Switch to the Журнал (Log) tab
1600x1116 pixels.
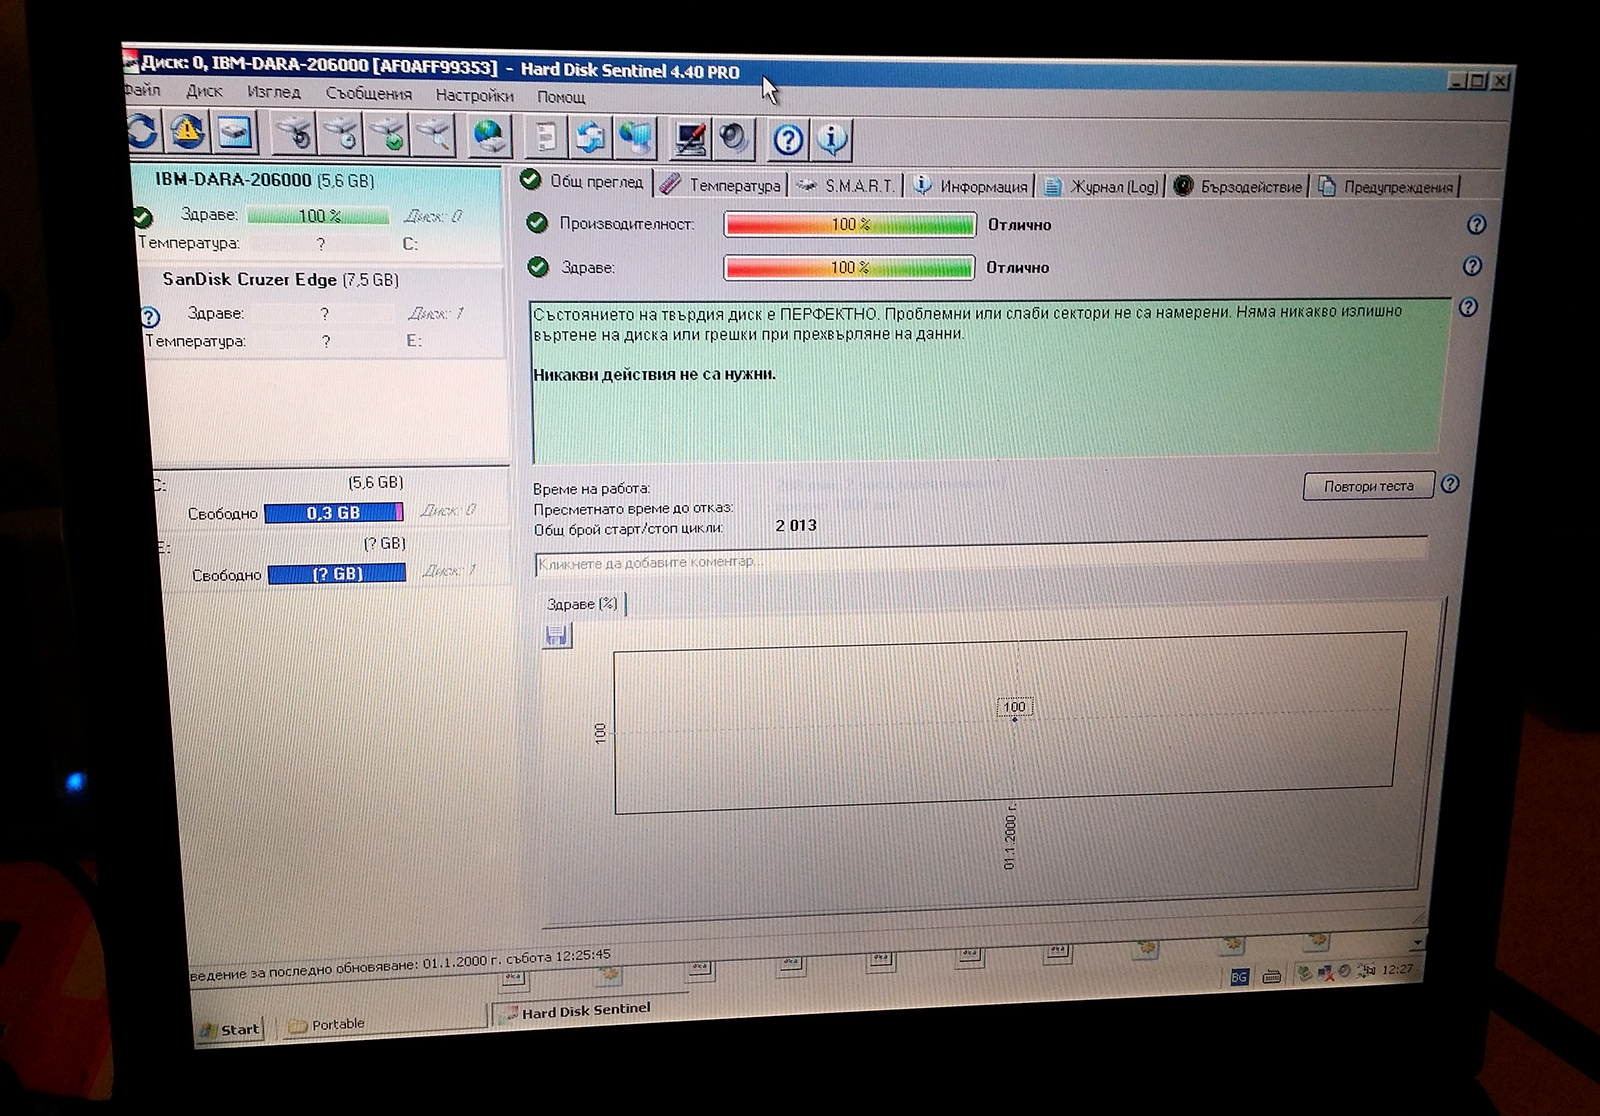pyautogui.click(x=1102, y=187)
